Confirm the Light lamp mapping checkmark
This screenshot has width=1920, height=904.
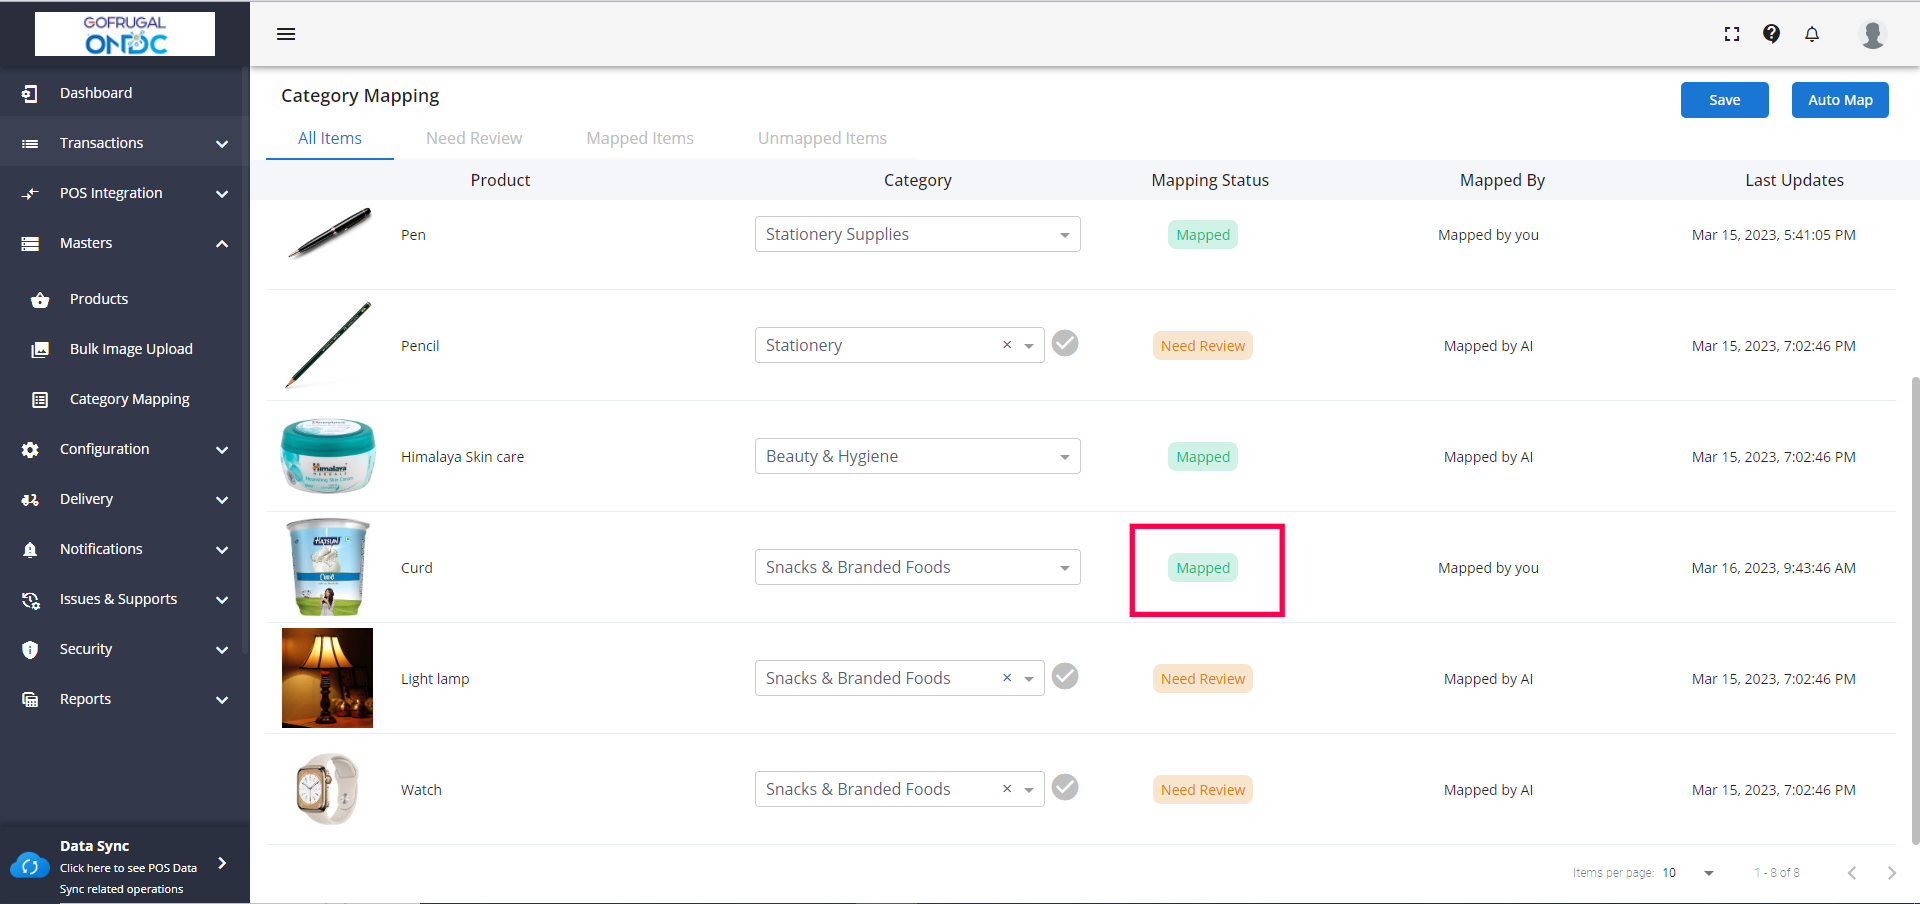(x=1066, y=677)
